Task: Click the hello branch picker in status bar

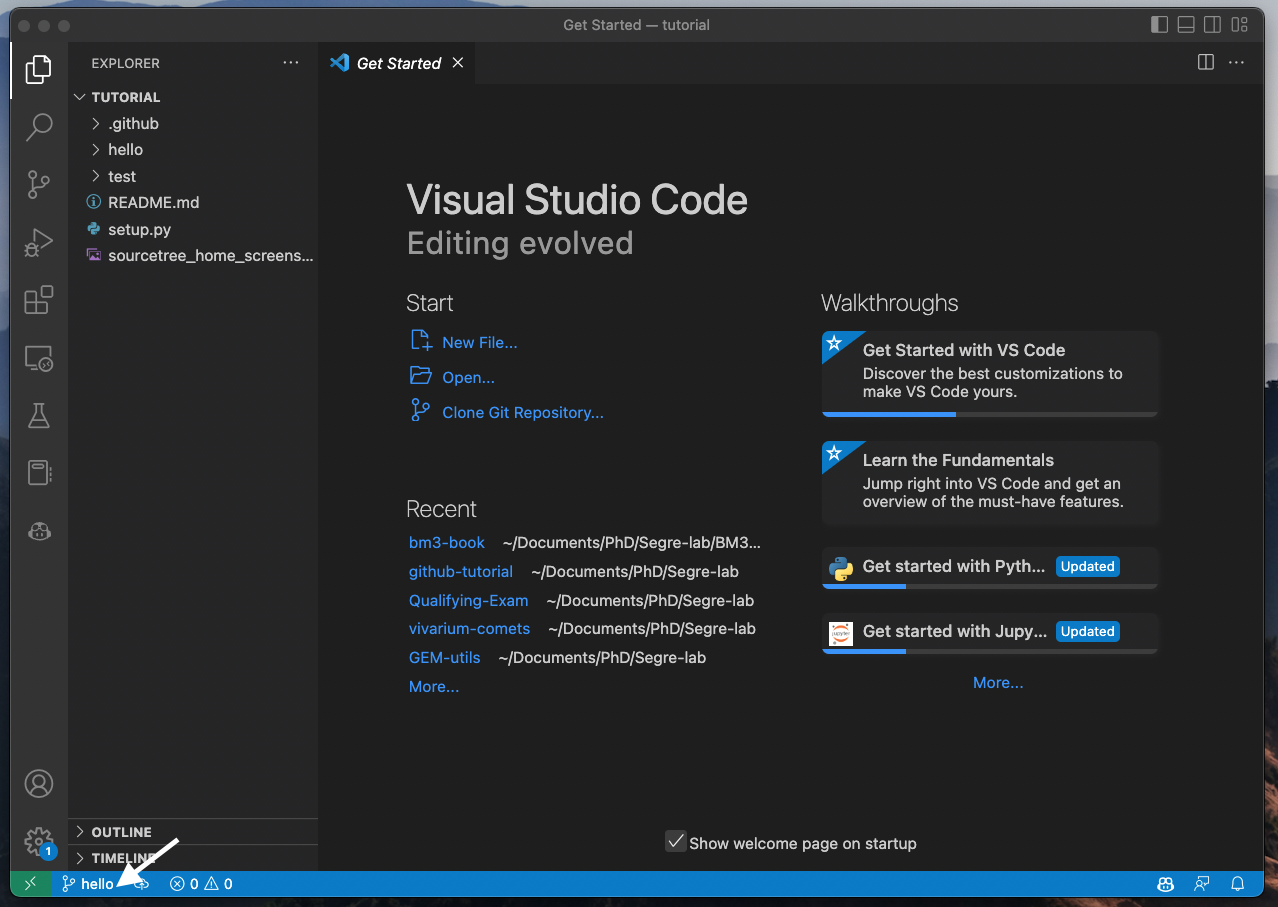Action: (x=88, y=884)
